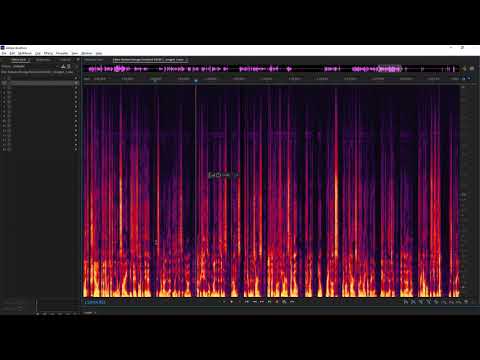Click the overview navigator highlighted selection
The image size is (480, 360).
click(389, 69)
